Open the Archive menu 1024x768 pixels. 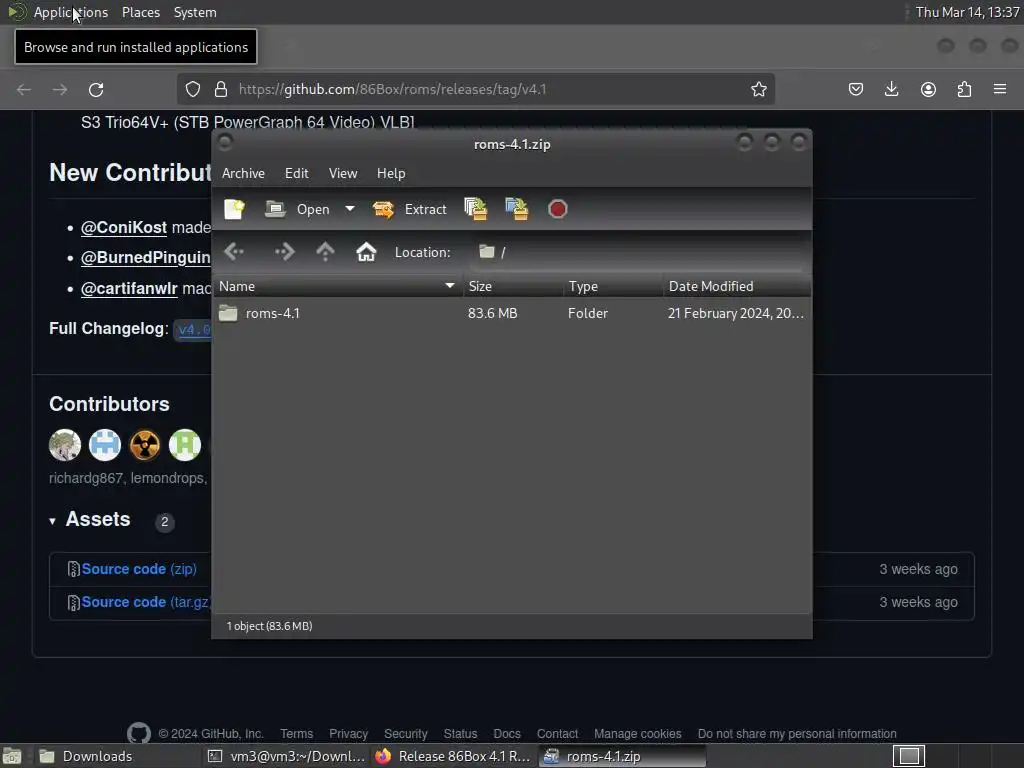pyautogui.click(x=244, y=173)
